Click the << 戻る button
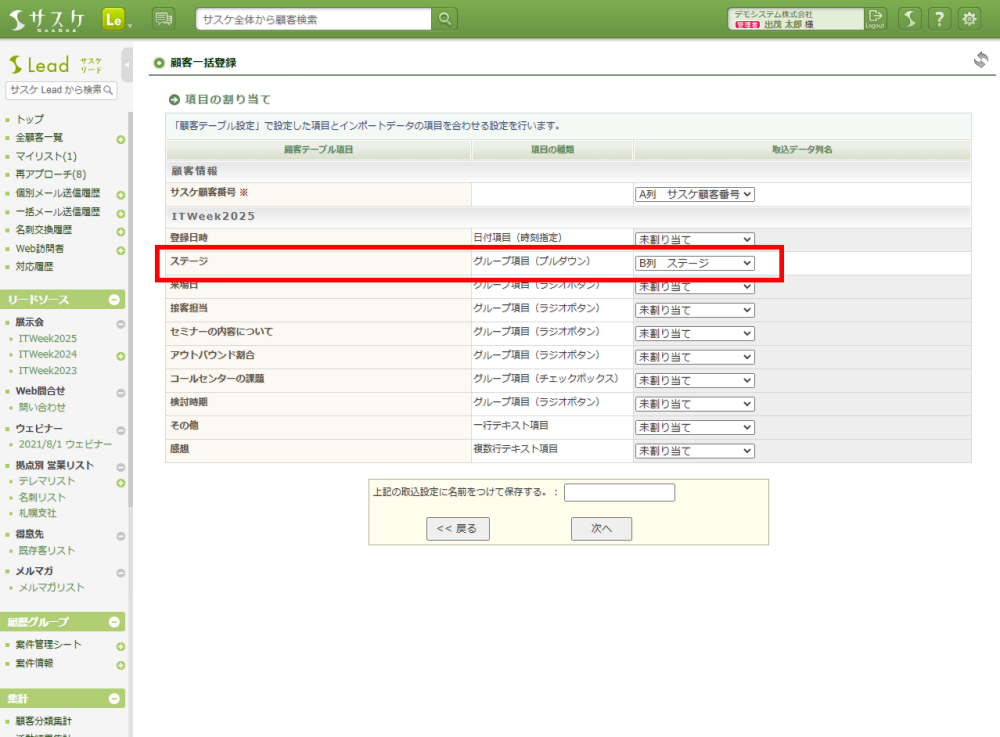The height and width of the screenshot is (737, 1000). 456,529
